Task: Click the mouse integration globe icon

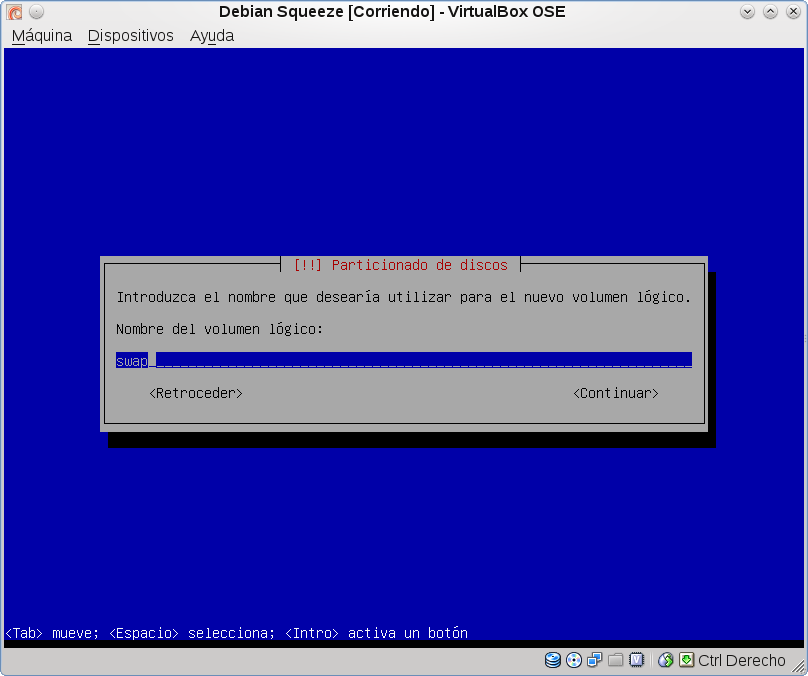Action: point(666,660)
